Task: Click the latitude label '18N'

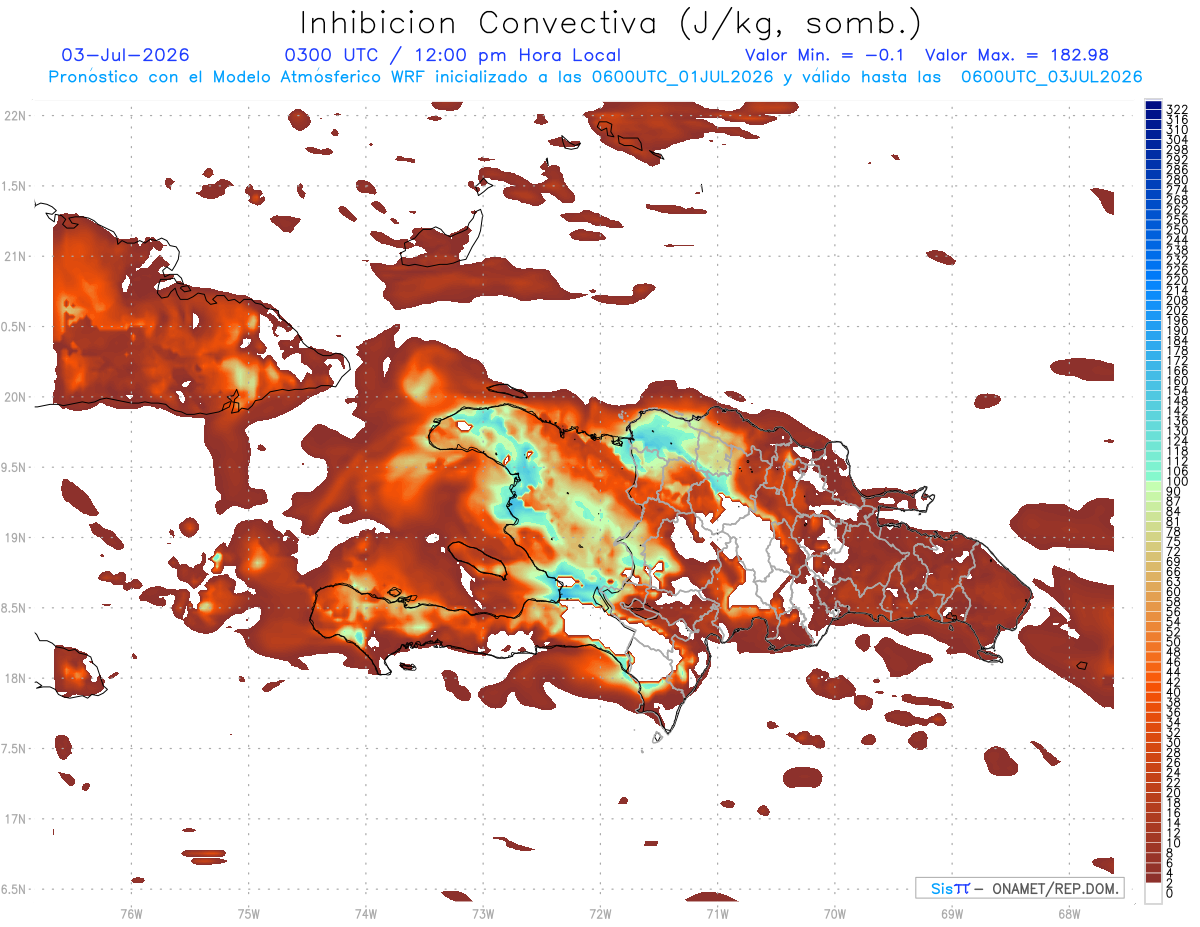Action: point(14,678)
